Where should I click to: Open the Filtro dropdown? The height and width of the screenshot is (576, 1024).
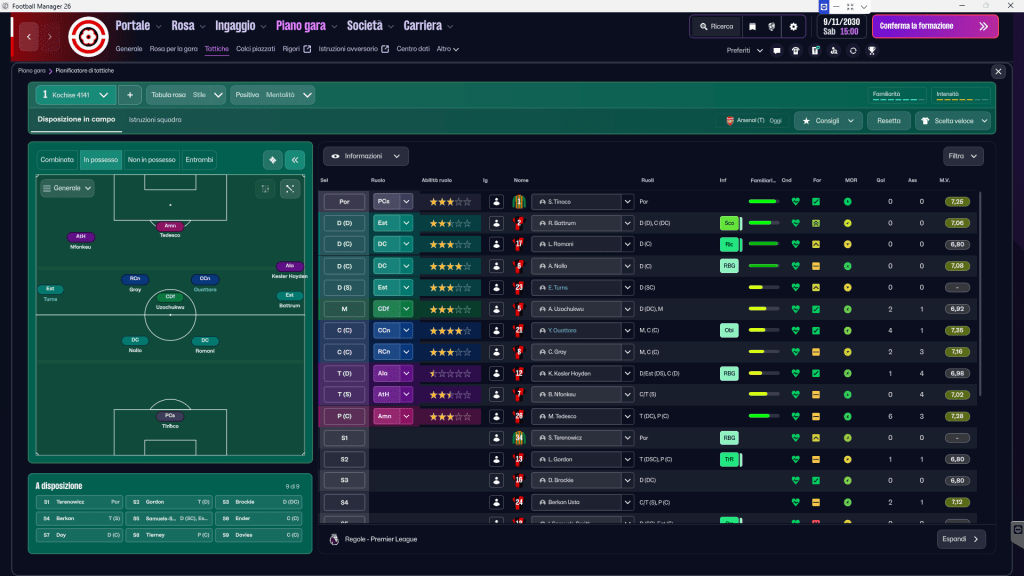coord(963,156)
